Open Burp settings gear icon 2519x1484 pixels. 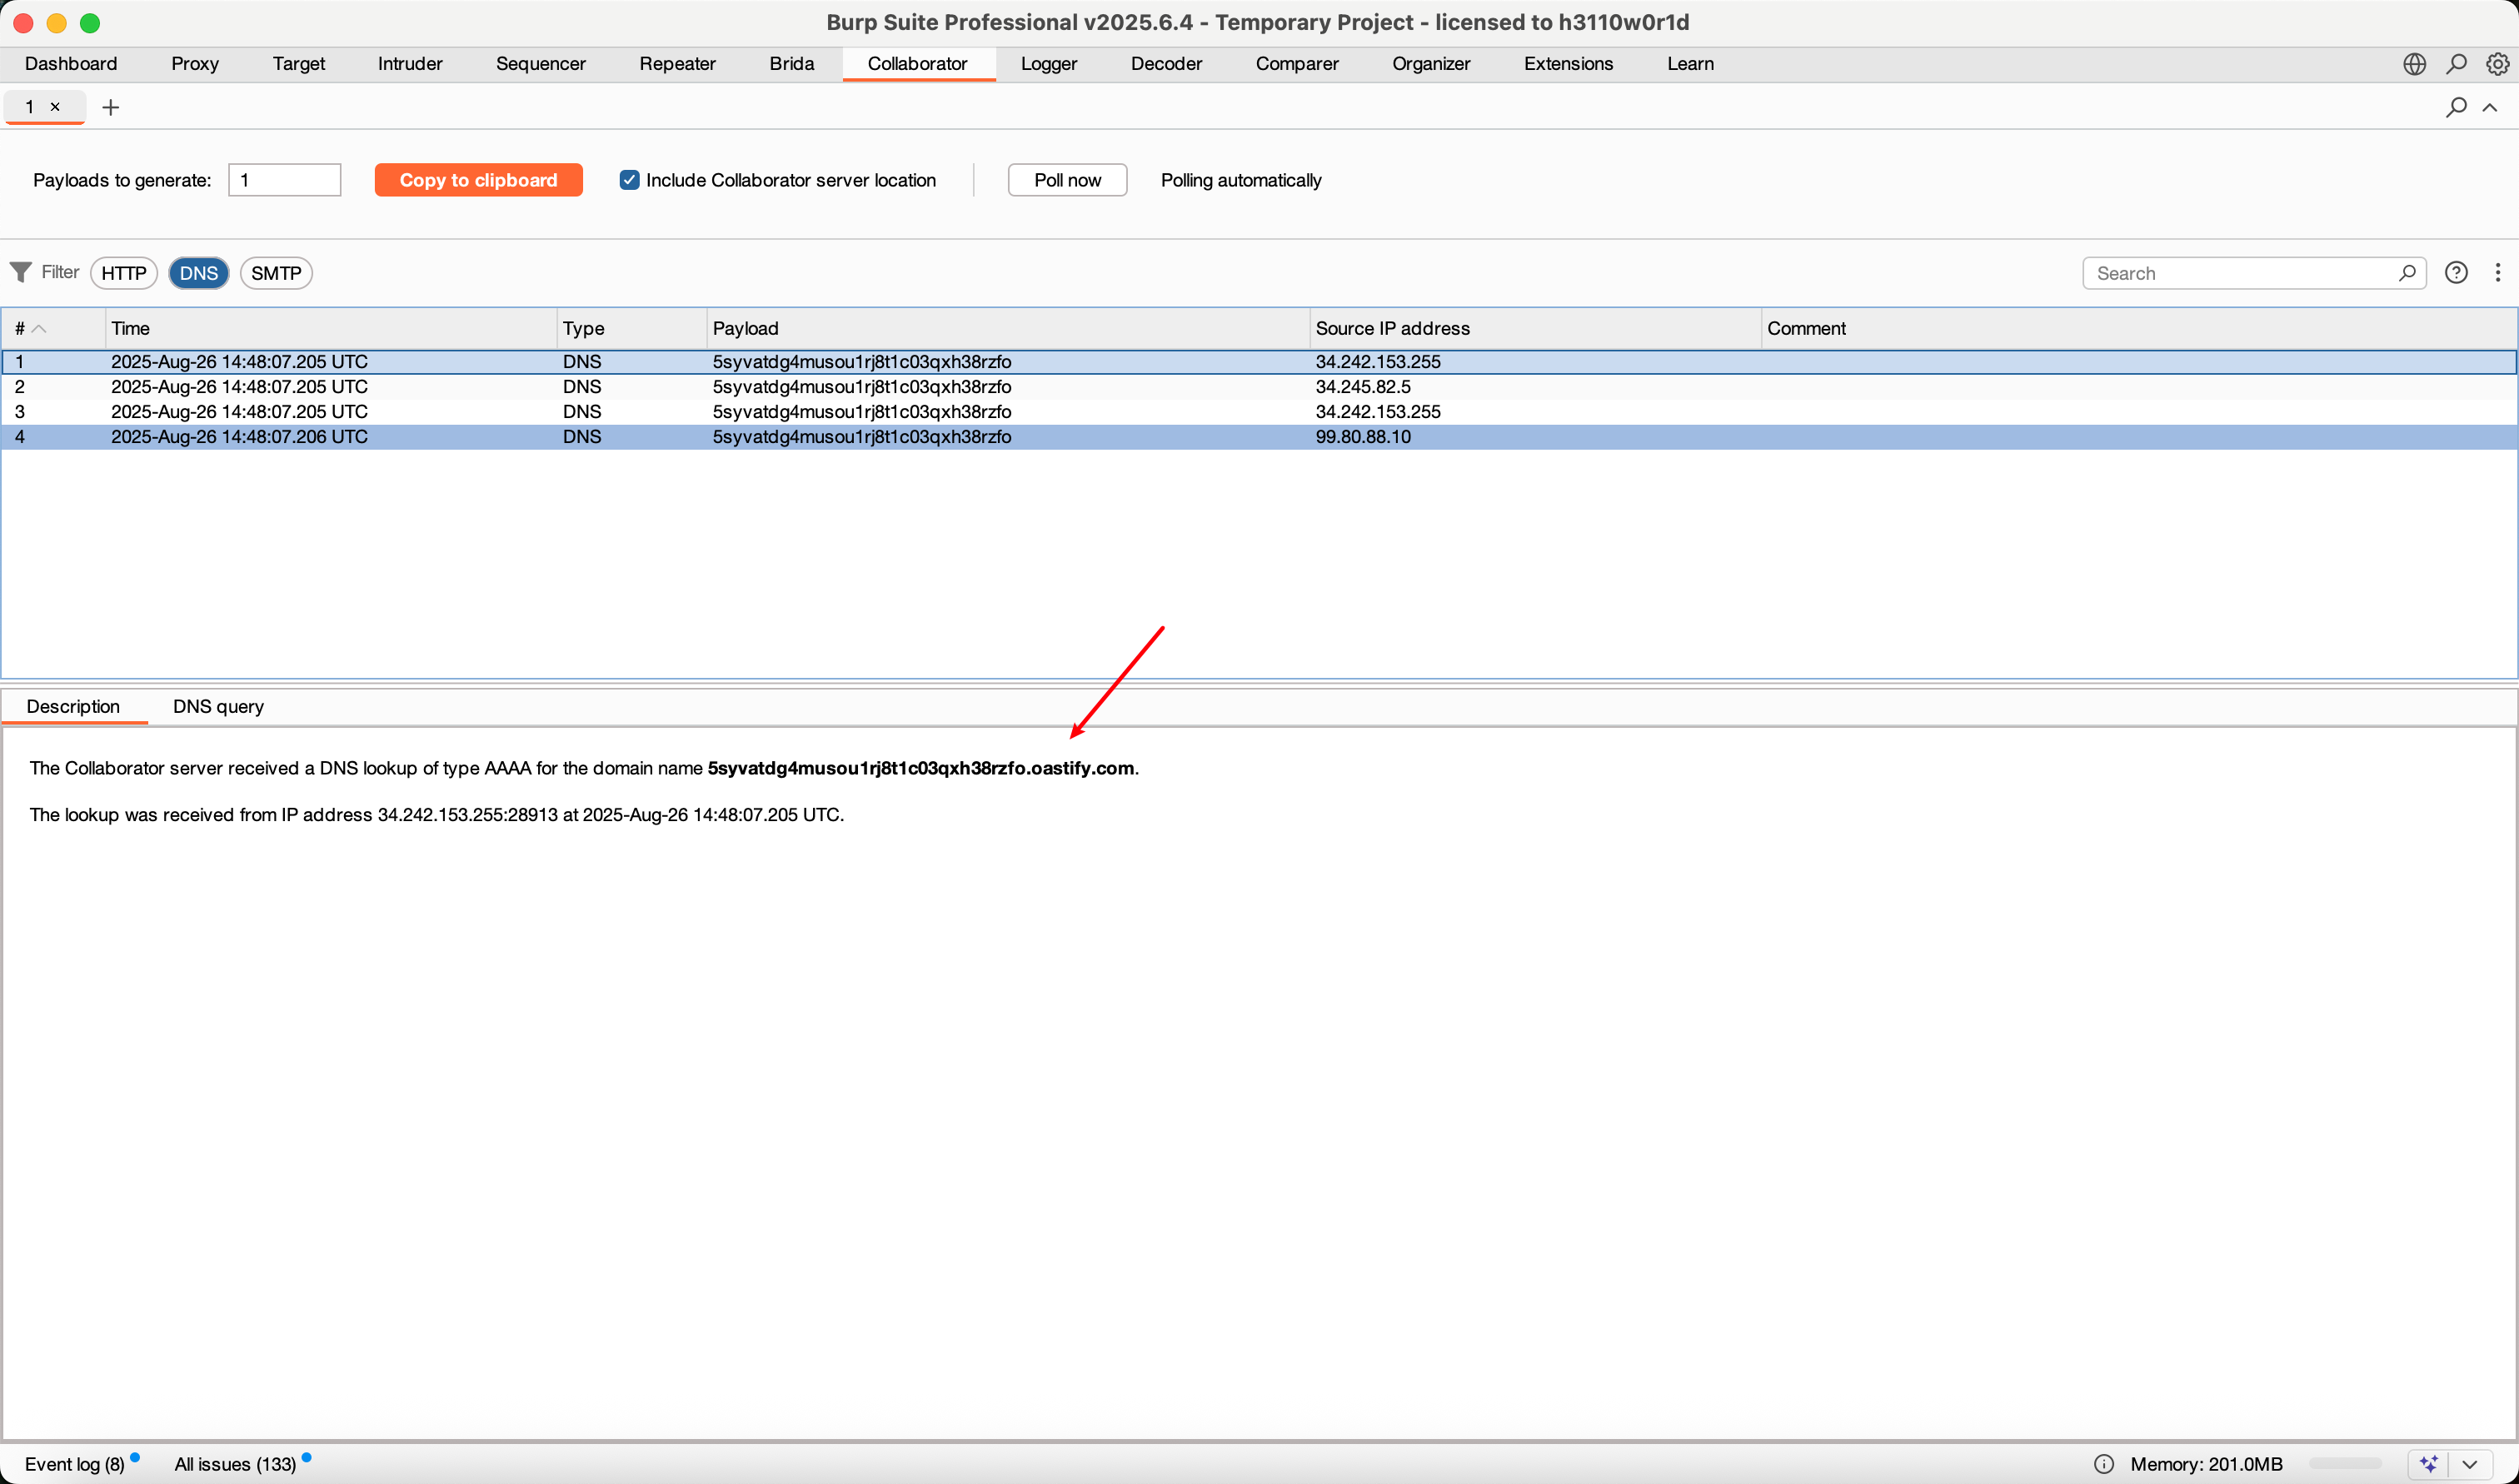click(2497, 64)
